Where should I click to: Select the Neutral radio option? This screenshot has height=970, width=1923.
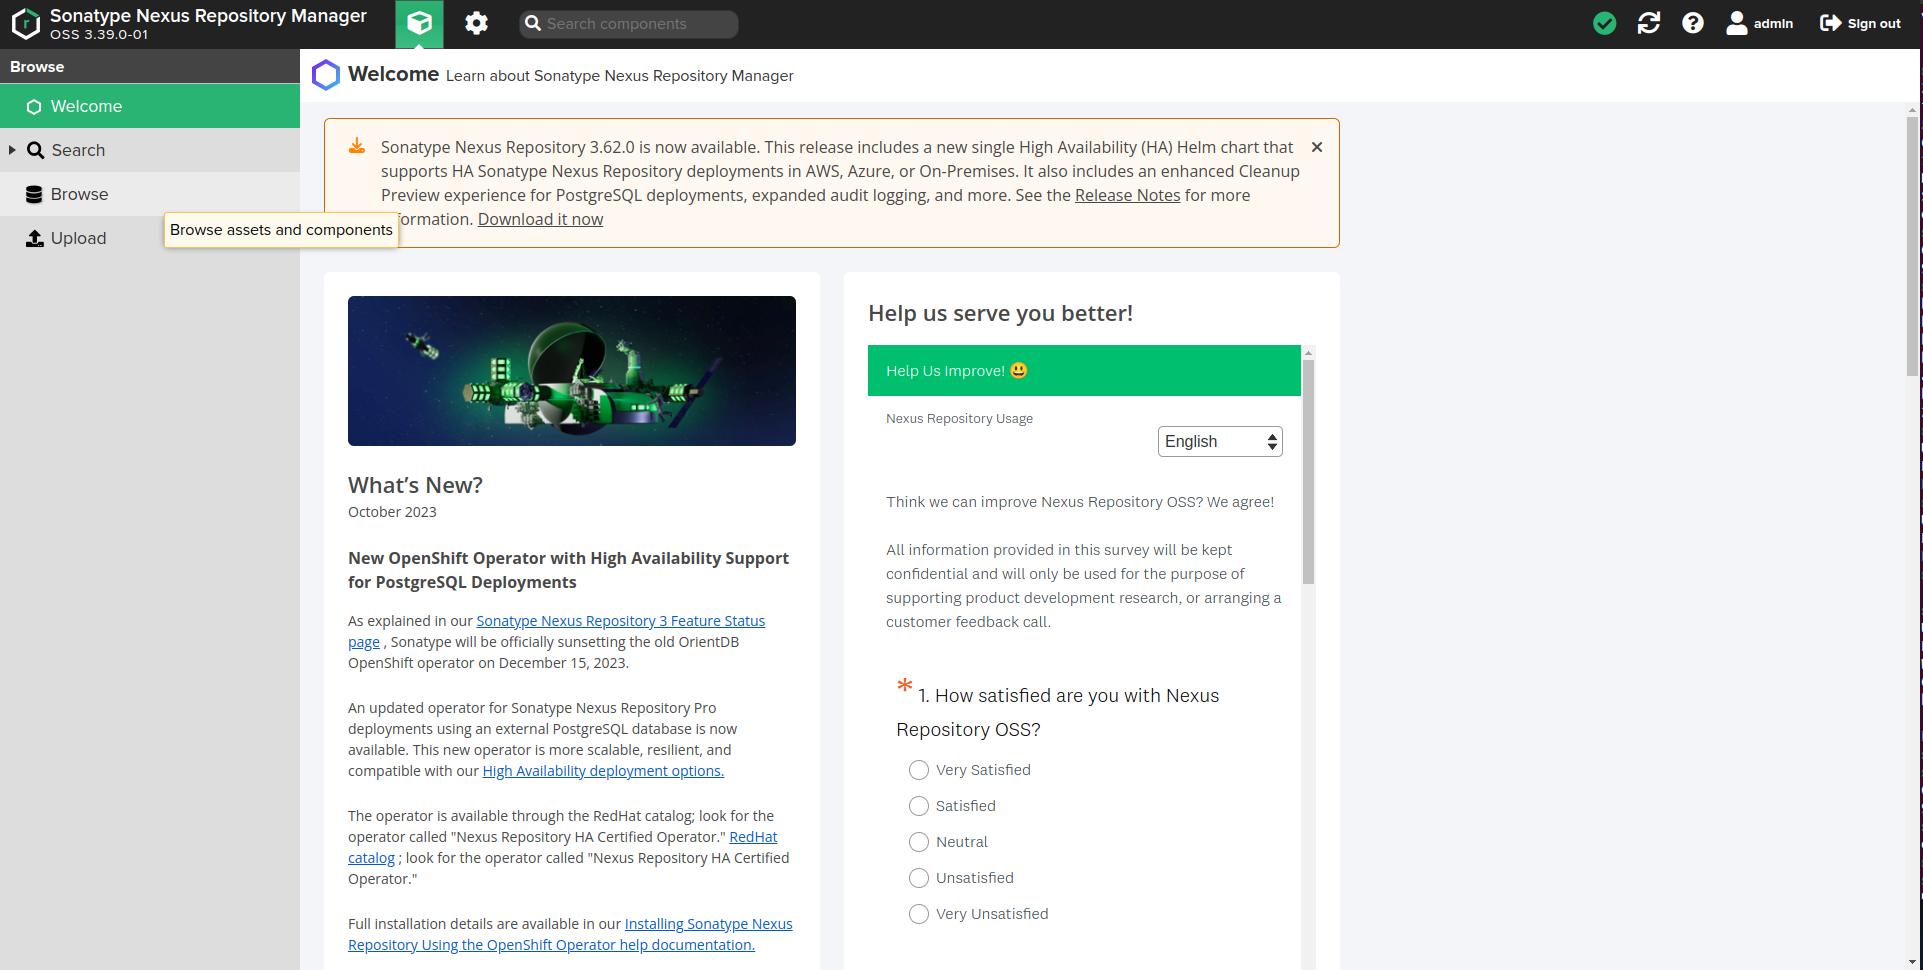coord(918,842)
